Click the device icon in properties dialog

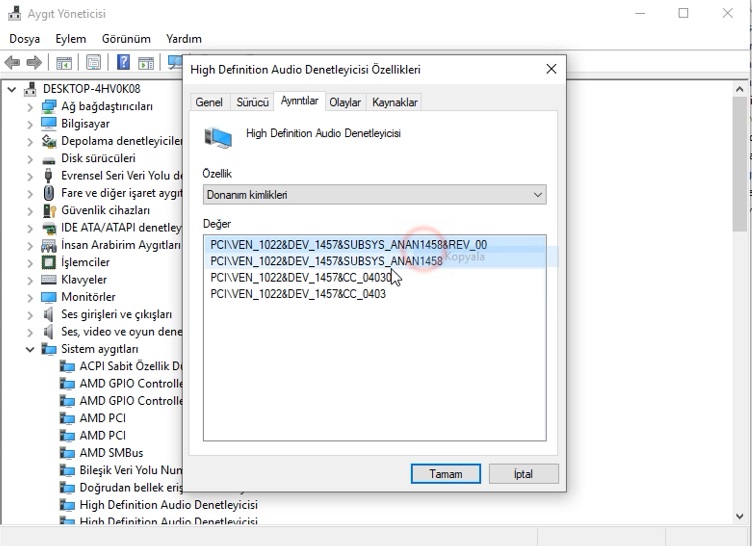[218, 138]
